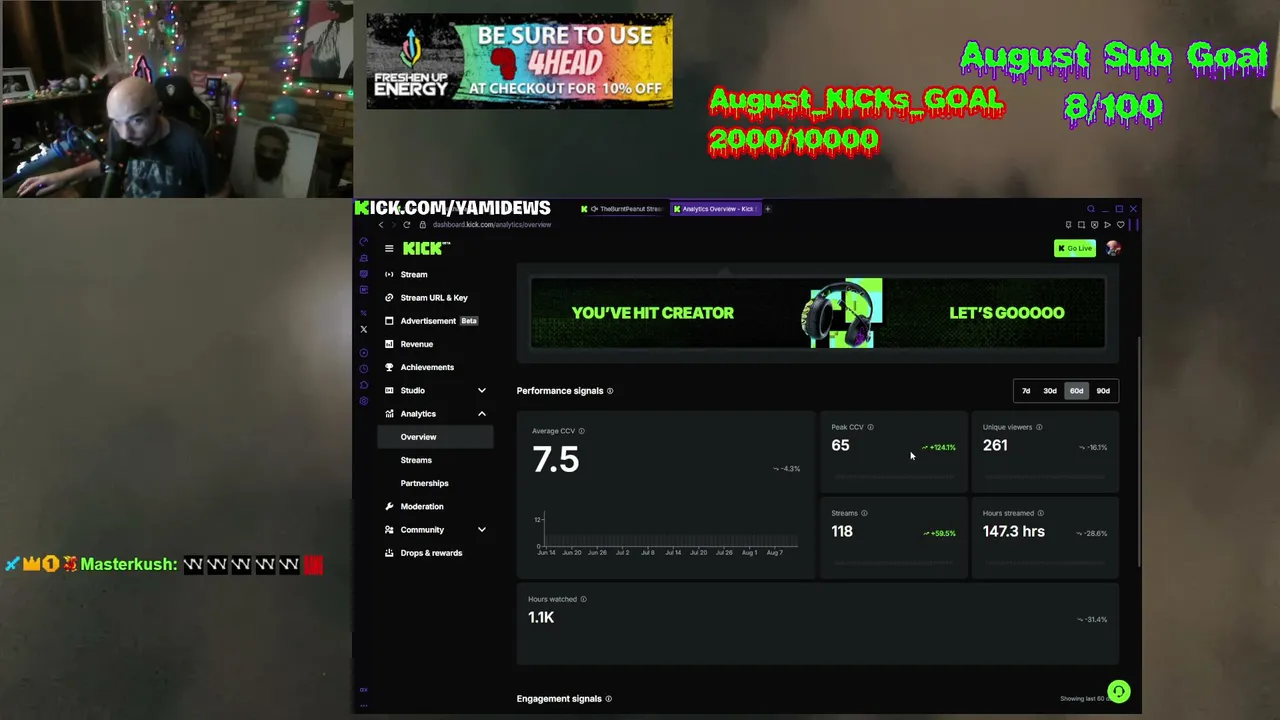This screenshot has height=720, width=1280.
Task: Click the Achievements trophy icon
Action: 389,367
